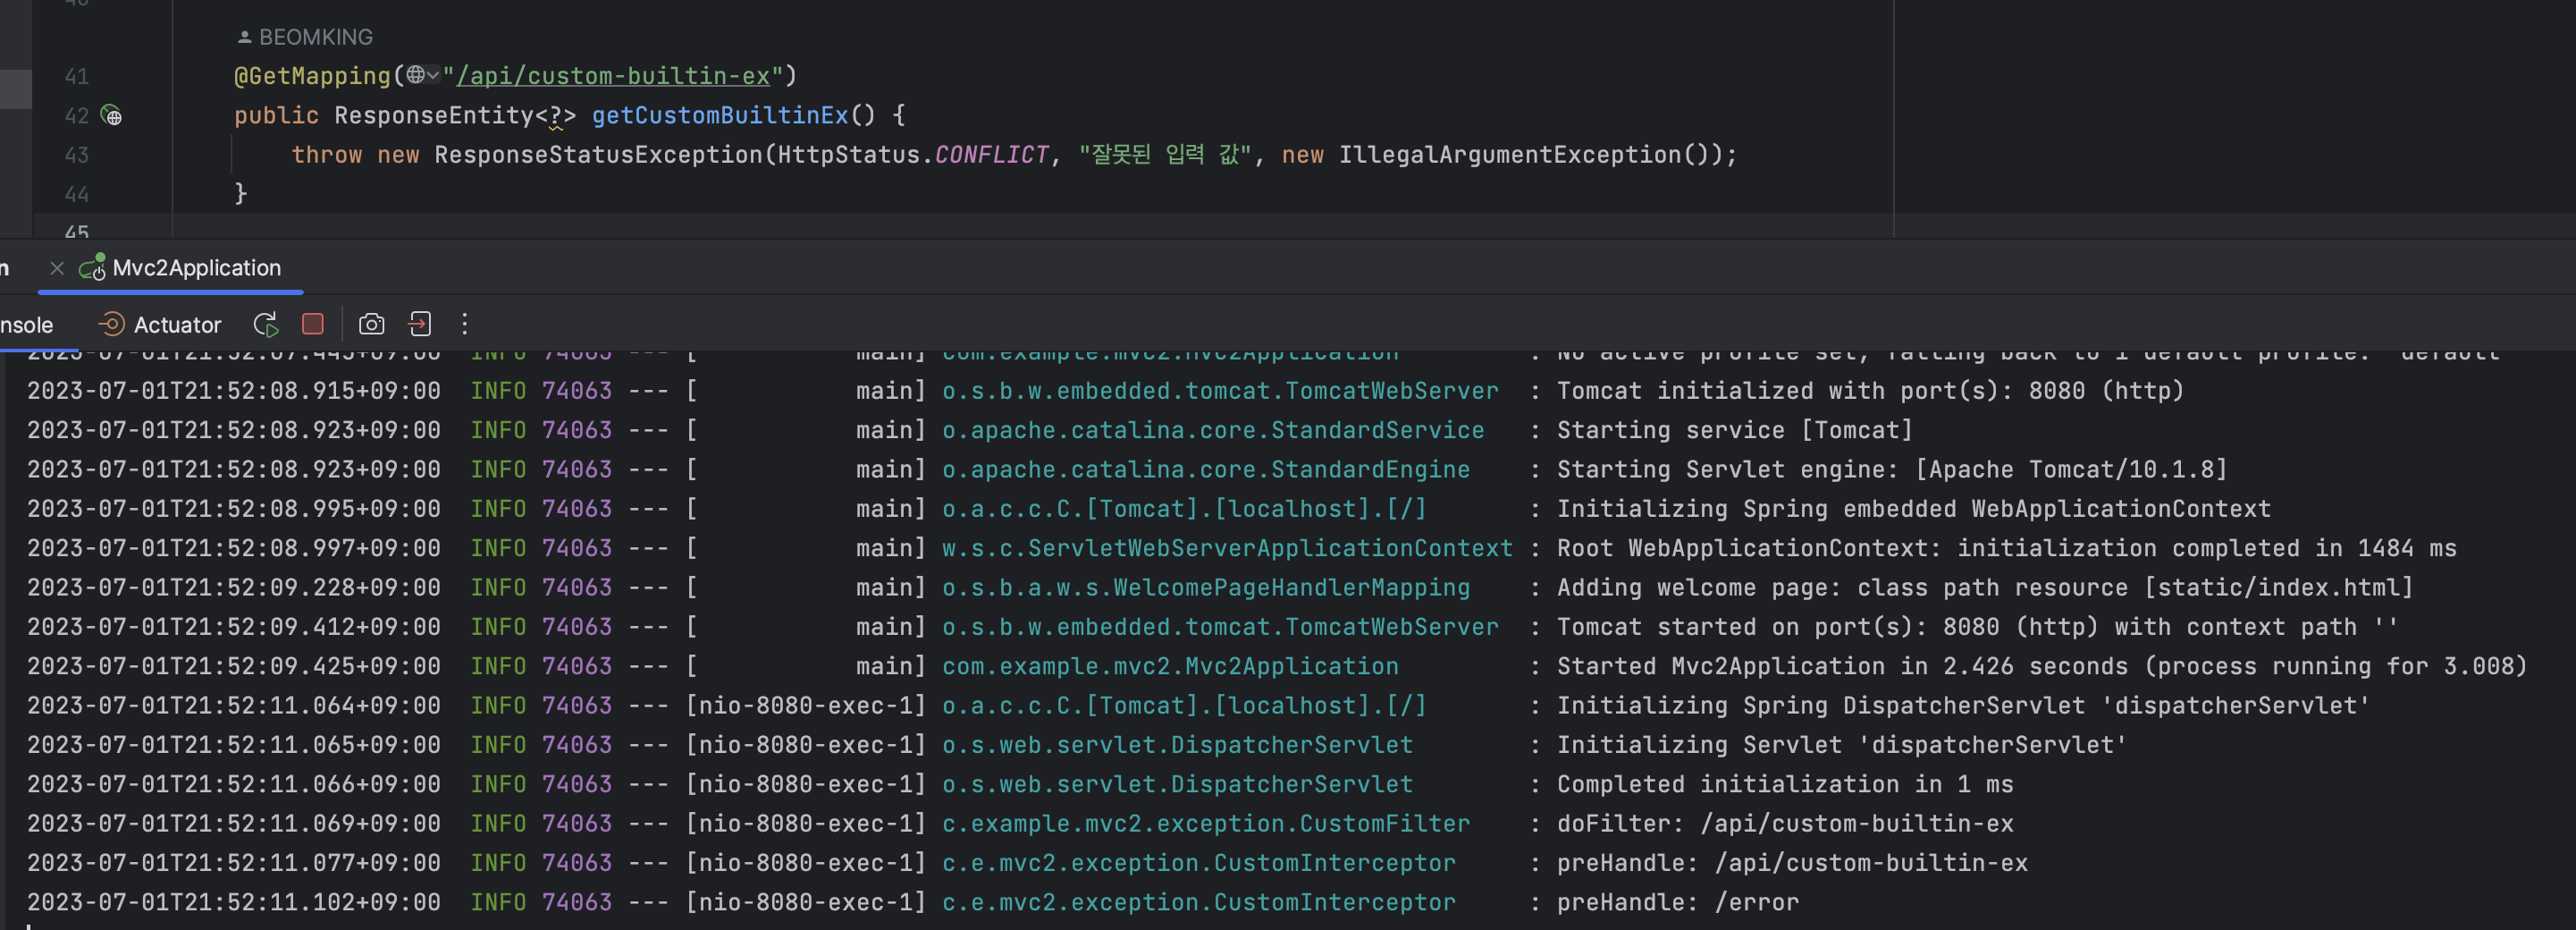This screenshot has width=2576, height=930.
Task: Click the Korean error message string literal
Action: click(x=1165, y=155)
